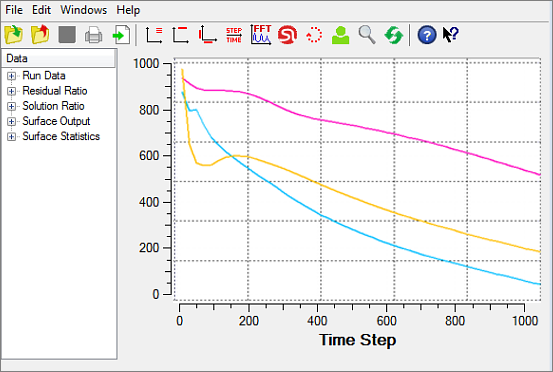The width and height of the screenshot is (553, 372).
Task: Click the export page with green arrow icon
Action: click(121, 35)
